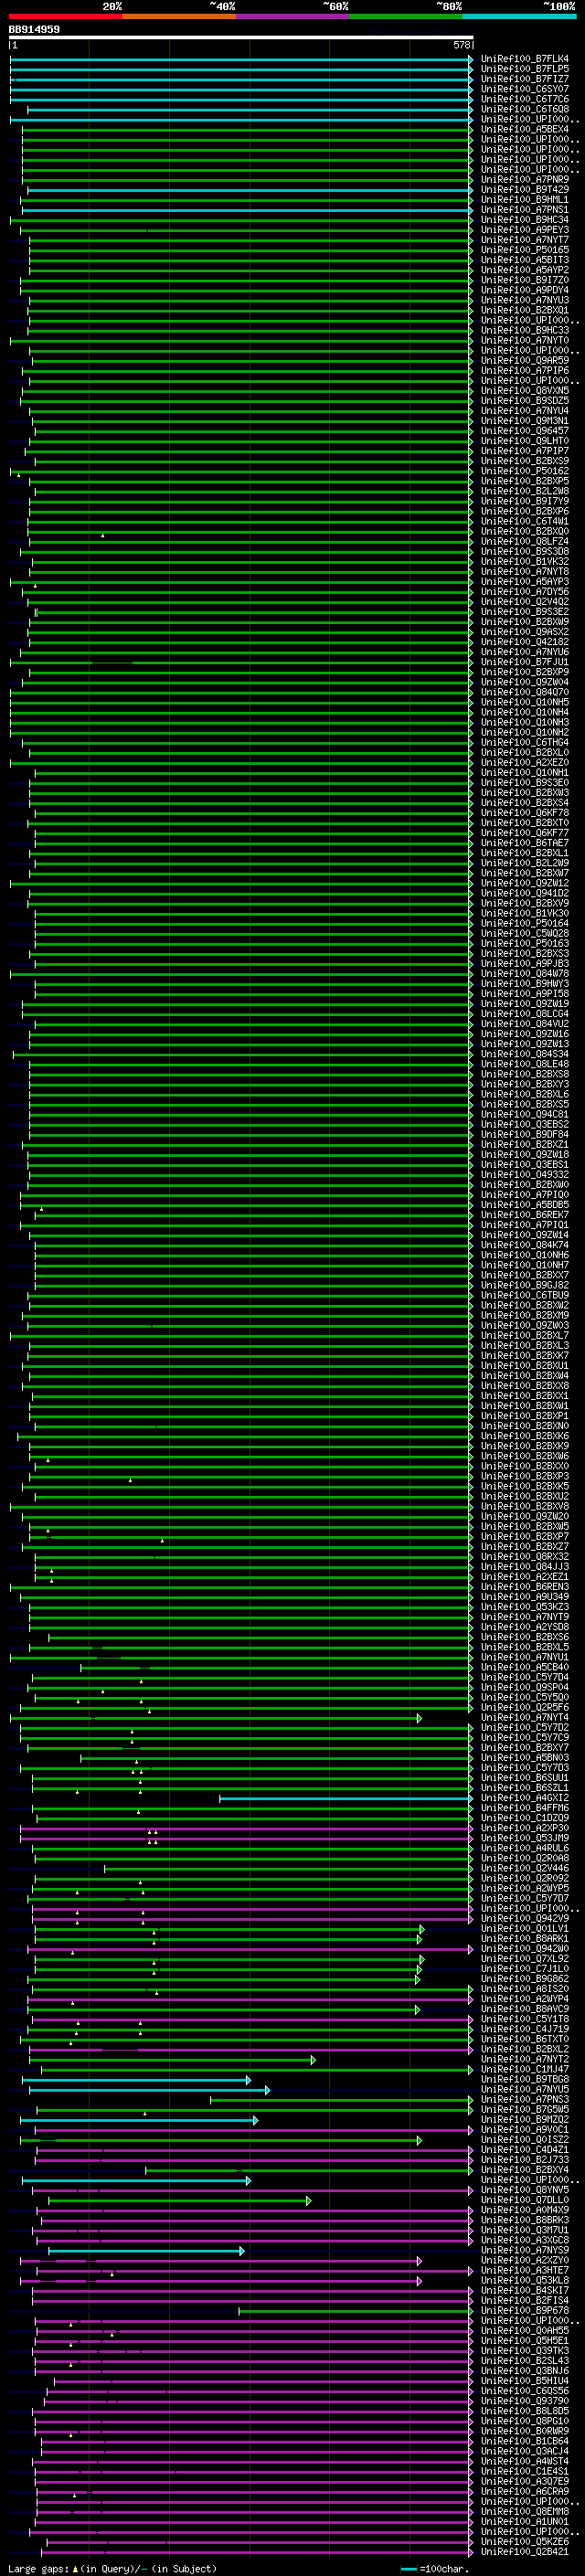Image resolution: width=585 pixels, height=2576 pixels.
Task: Click the cyan ~100% identity legend segment
Action: click(x=519, y=16)
